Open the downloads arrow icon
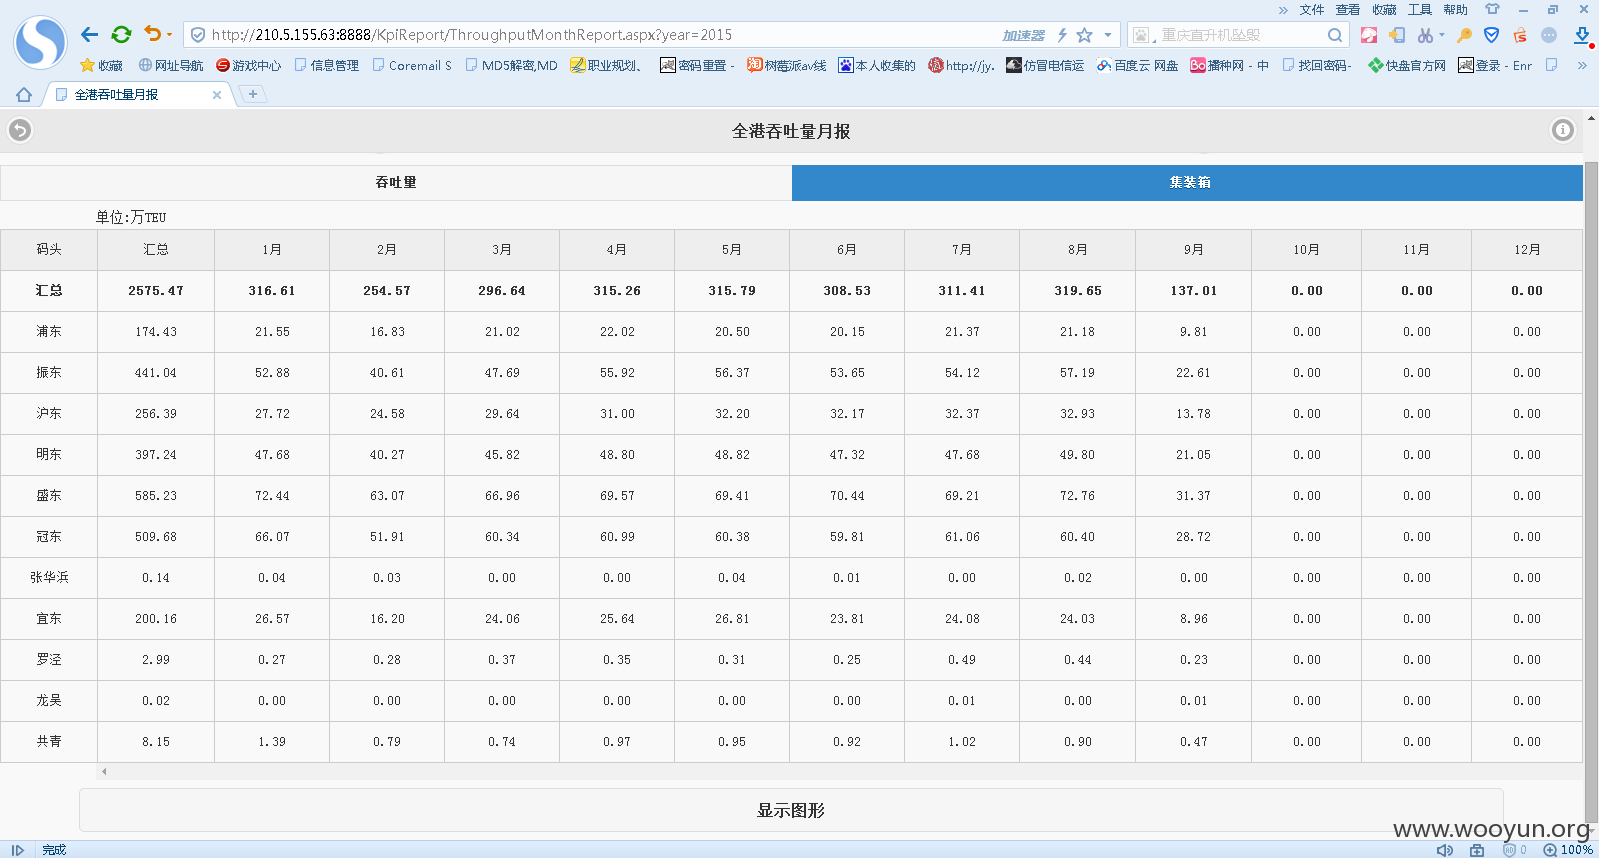 click(x=1582, y=35)
